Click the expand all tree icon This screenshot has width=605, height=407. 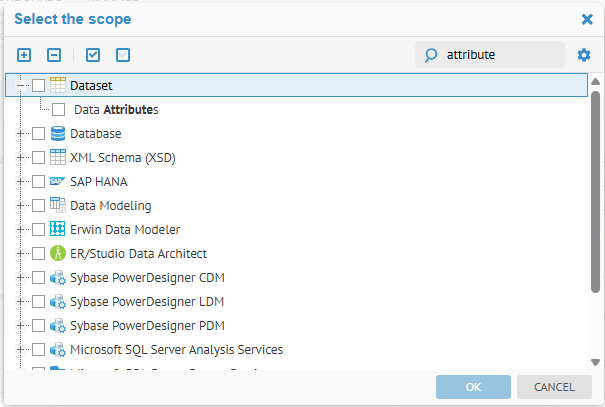(24, 55)
